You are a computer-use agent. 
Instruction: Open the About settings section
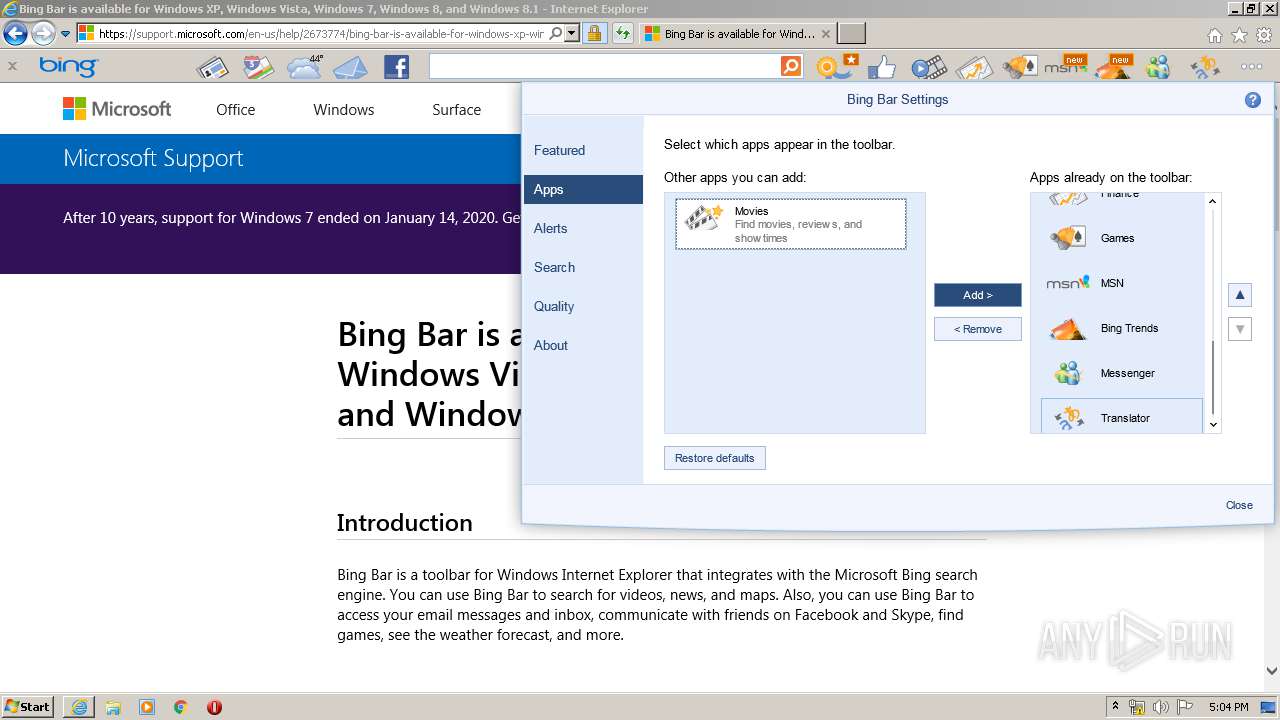[583, 345]
